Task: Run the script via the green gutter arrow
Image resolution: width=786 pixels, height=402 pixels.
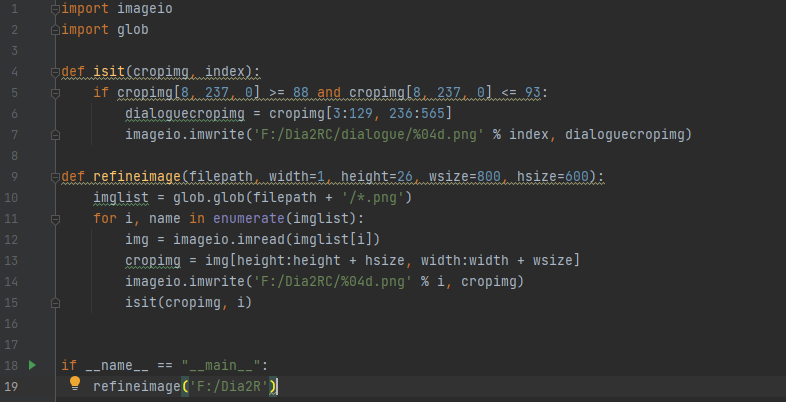Action: point(33,365)
